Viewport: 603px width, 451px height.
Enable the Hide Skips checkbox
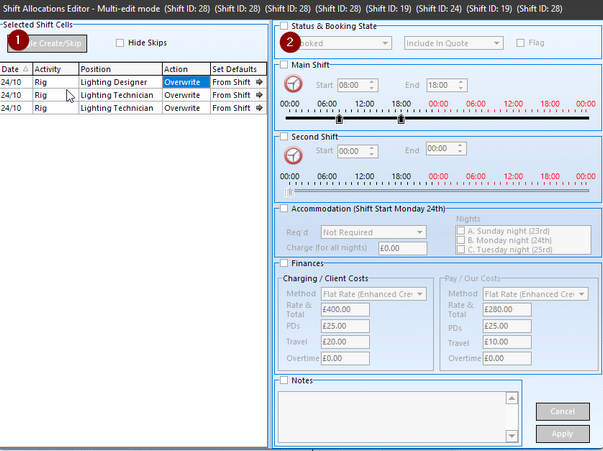click(120, 43)
